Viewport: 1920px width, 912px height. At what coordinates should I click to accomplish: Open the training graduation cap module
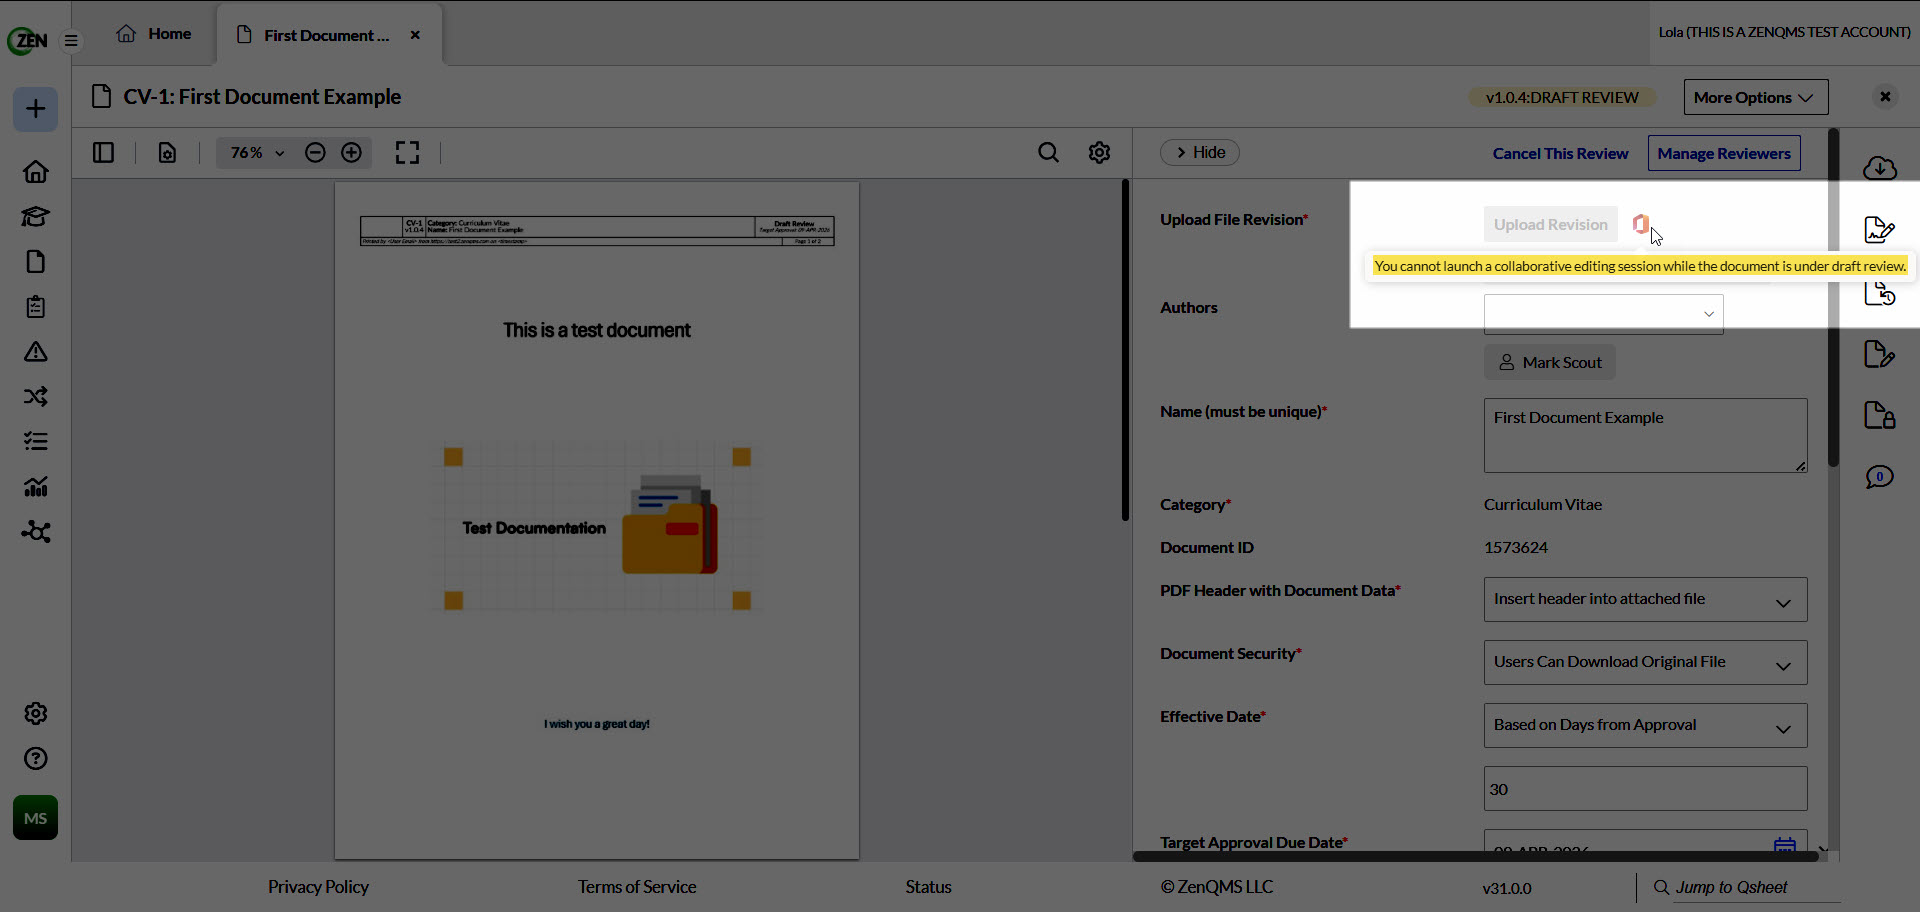(36, 217)
